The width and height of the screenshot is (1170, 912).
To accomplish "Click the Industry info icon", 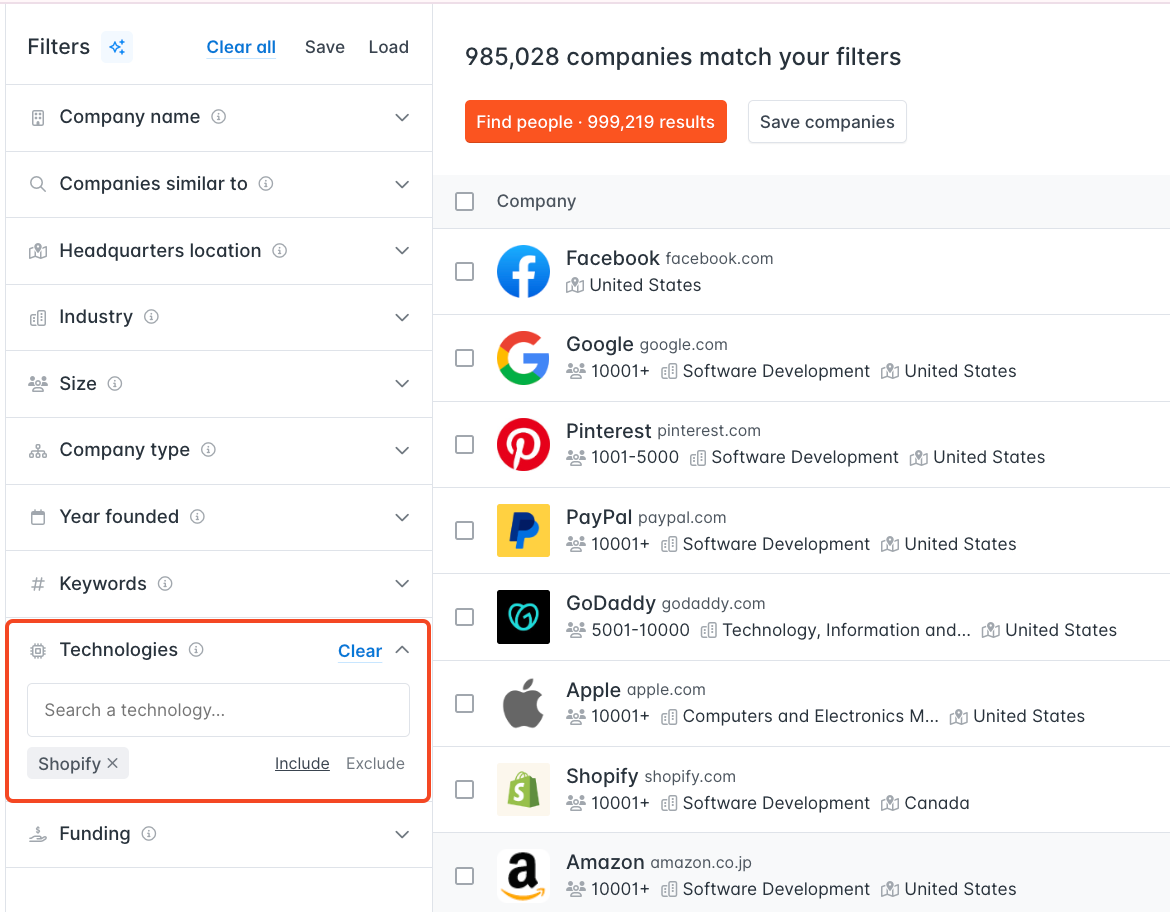I will pyautogui.click(x=151, y=316).
